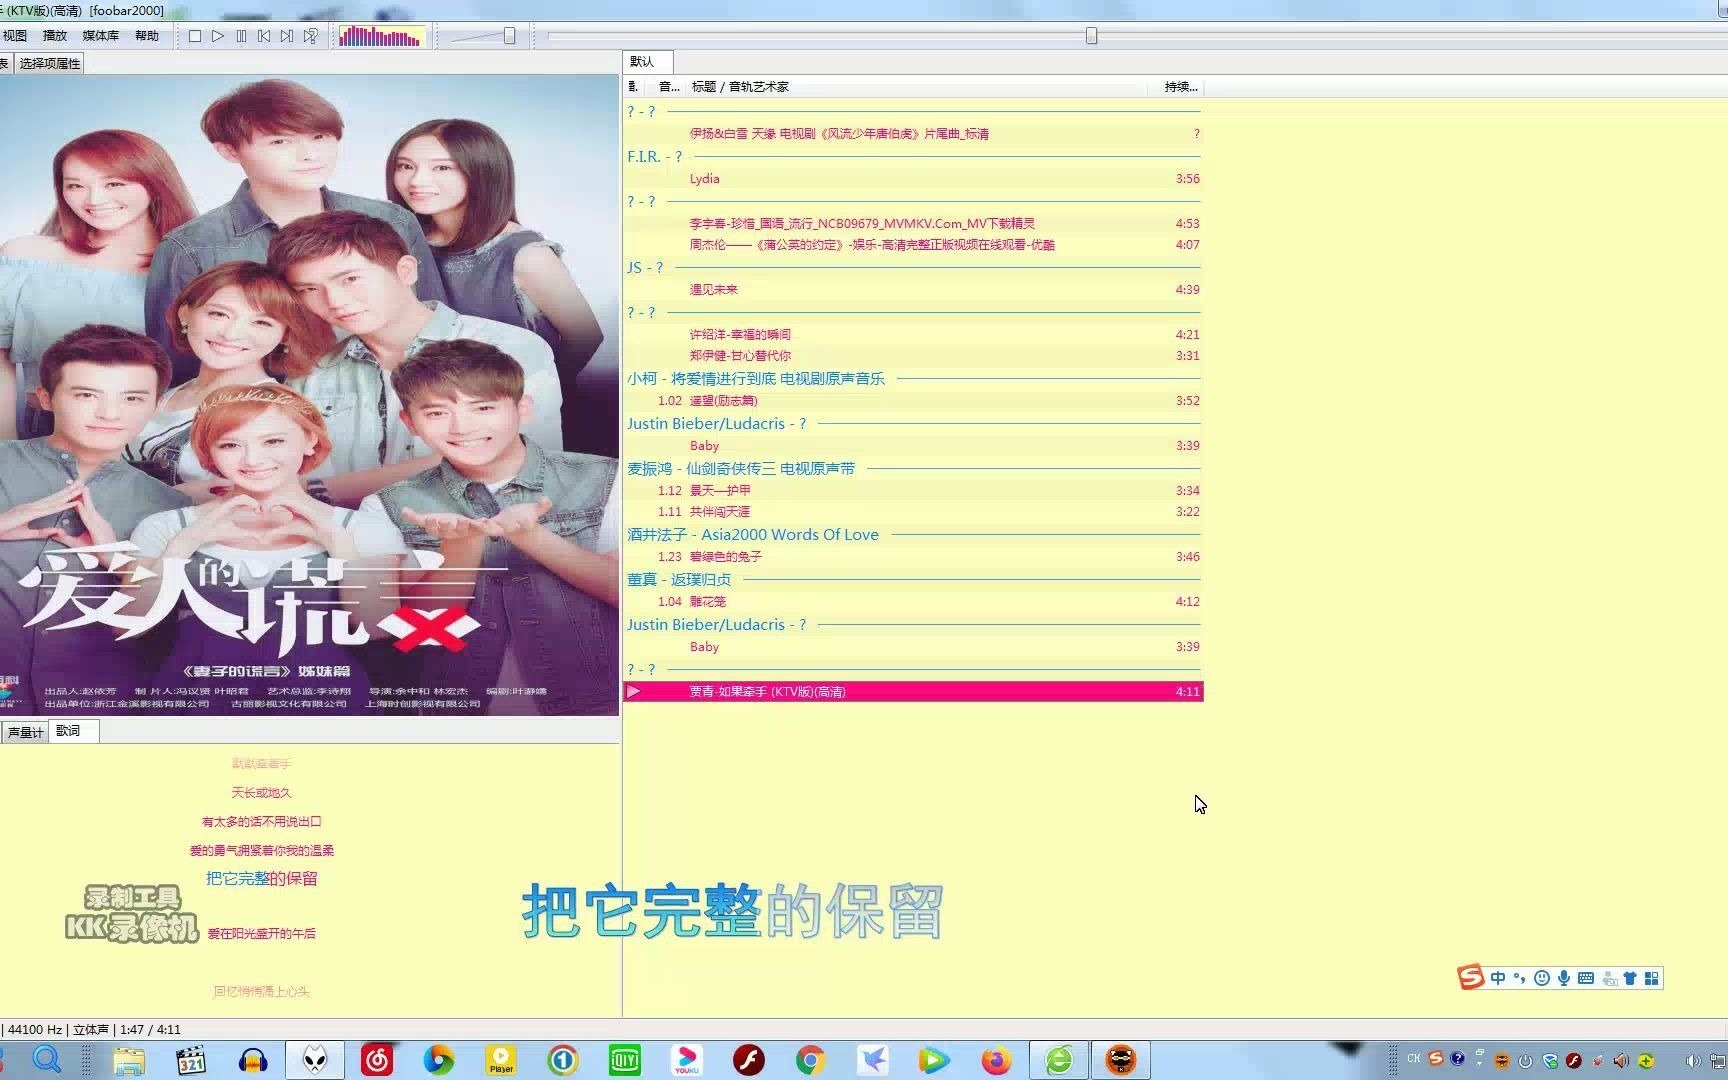The image size is (1728, 1080).
Task: Select the track 许绍洋-幸福的瞬间
Action: point(913,335)
